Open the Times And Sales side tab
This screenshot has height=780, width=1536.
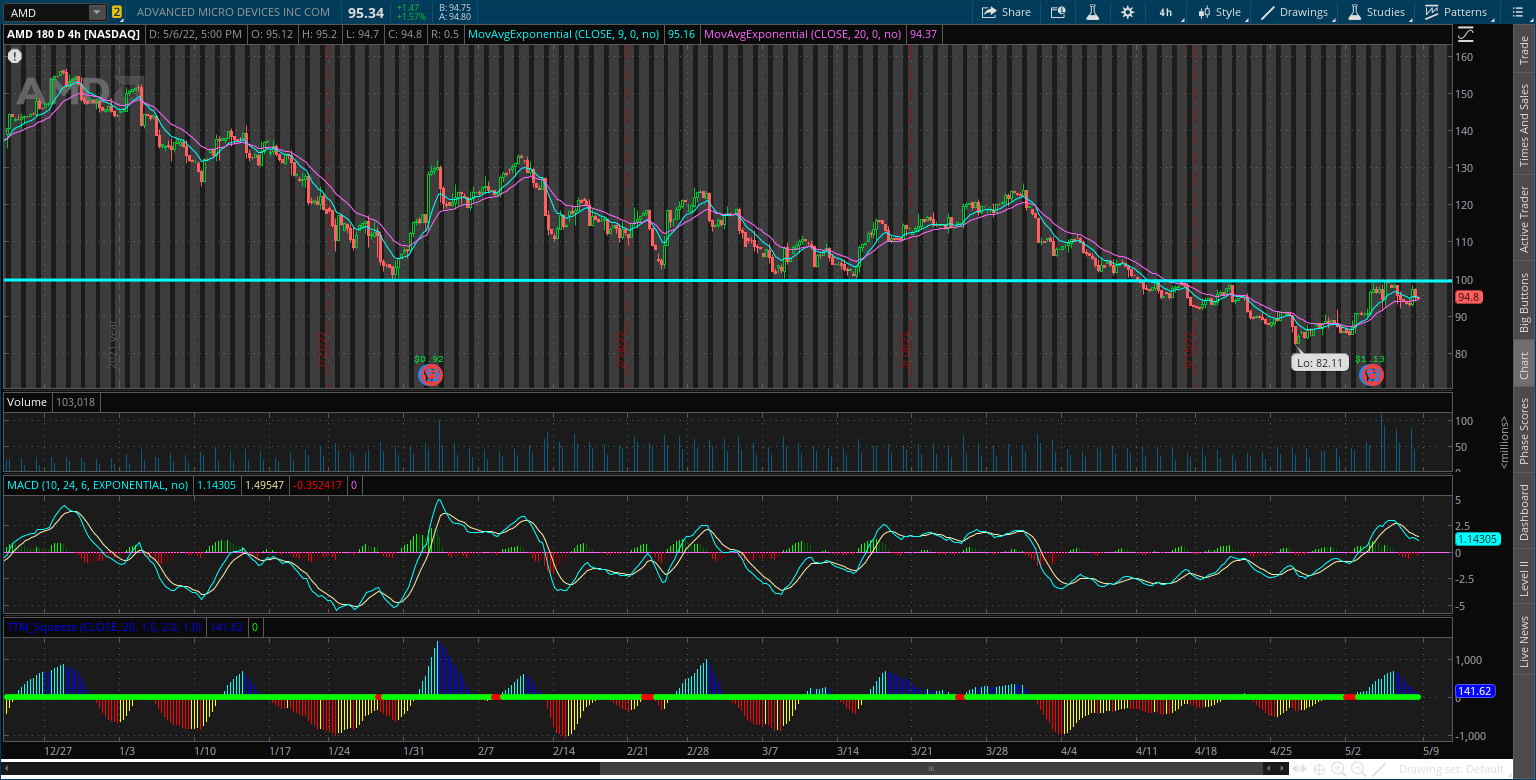1523,125
